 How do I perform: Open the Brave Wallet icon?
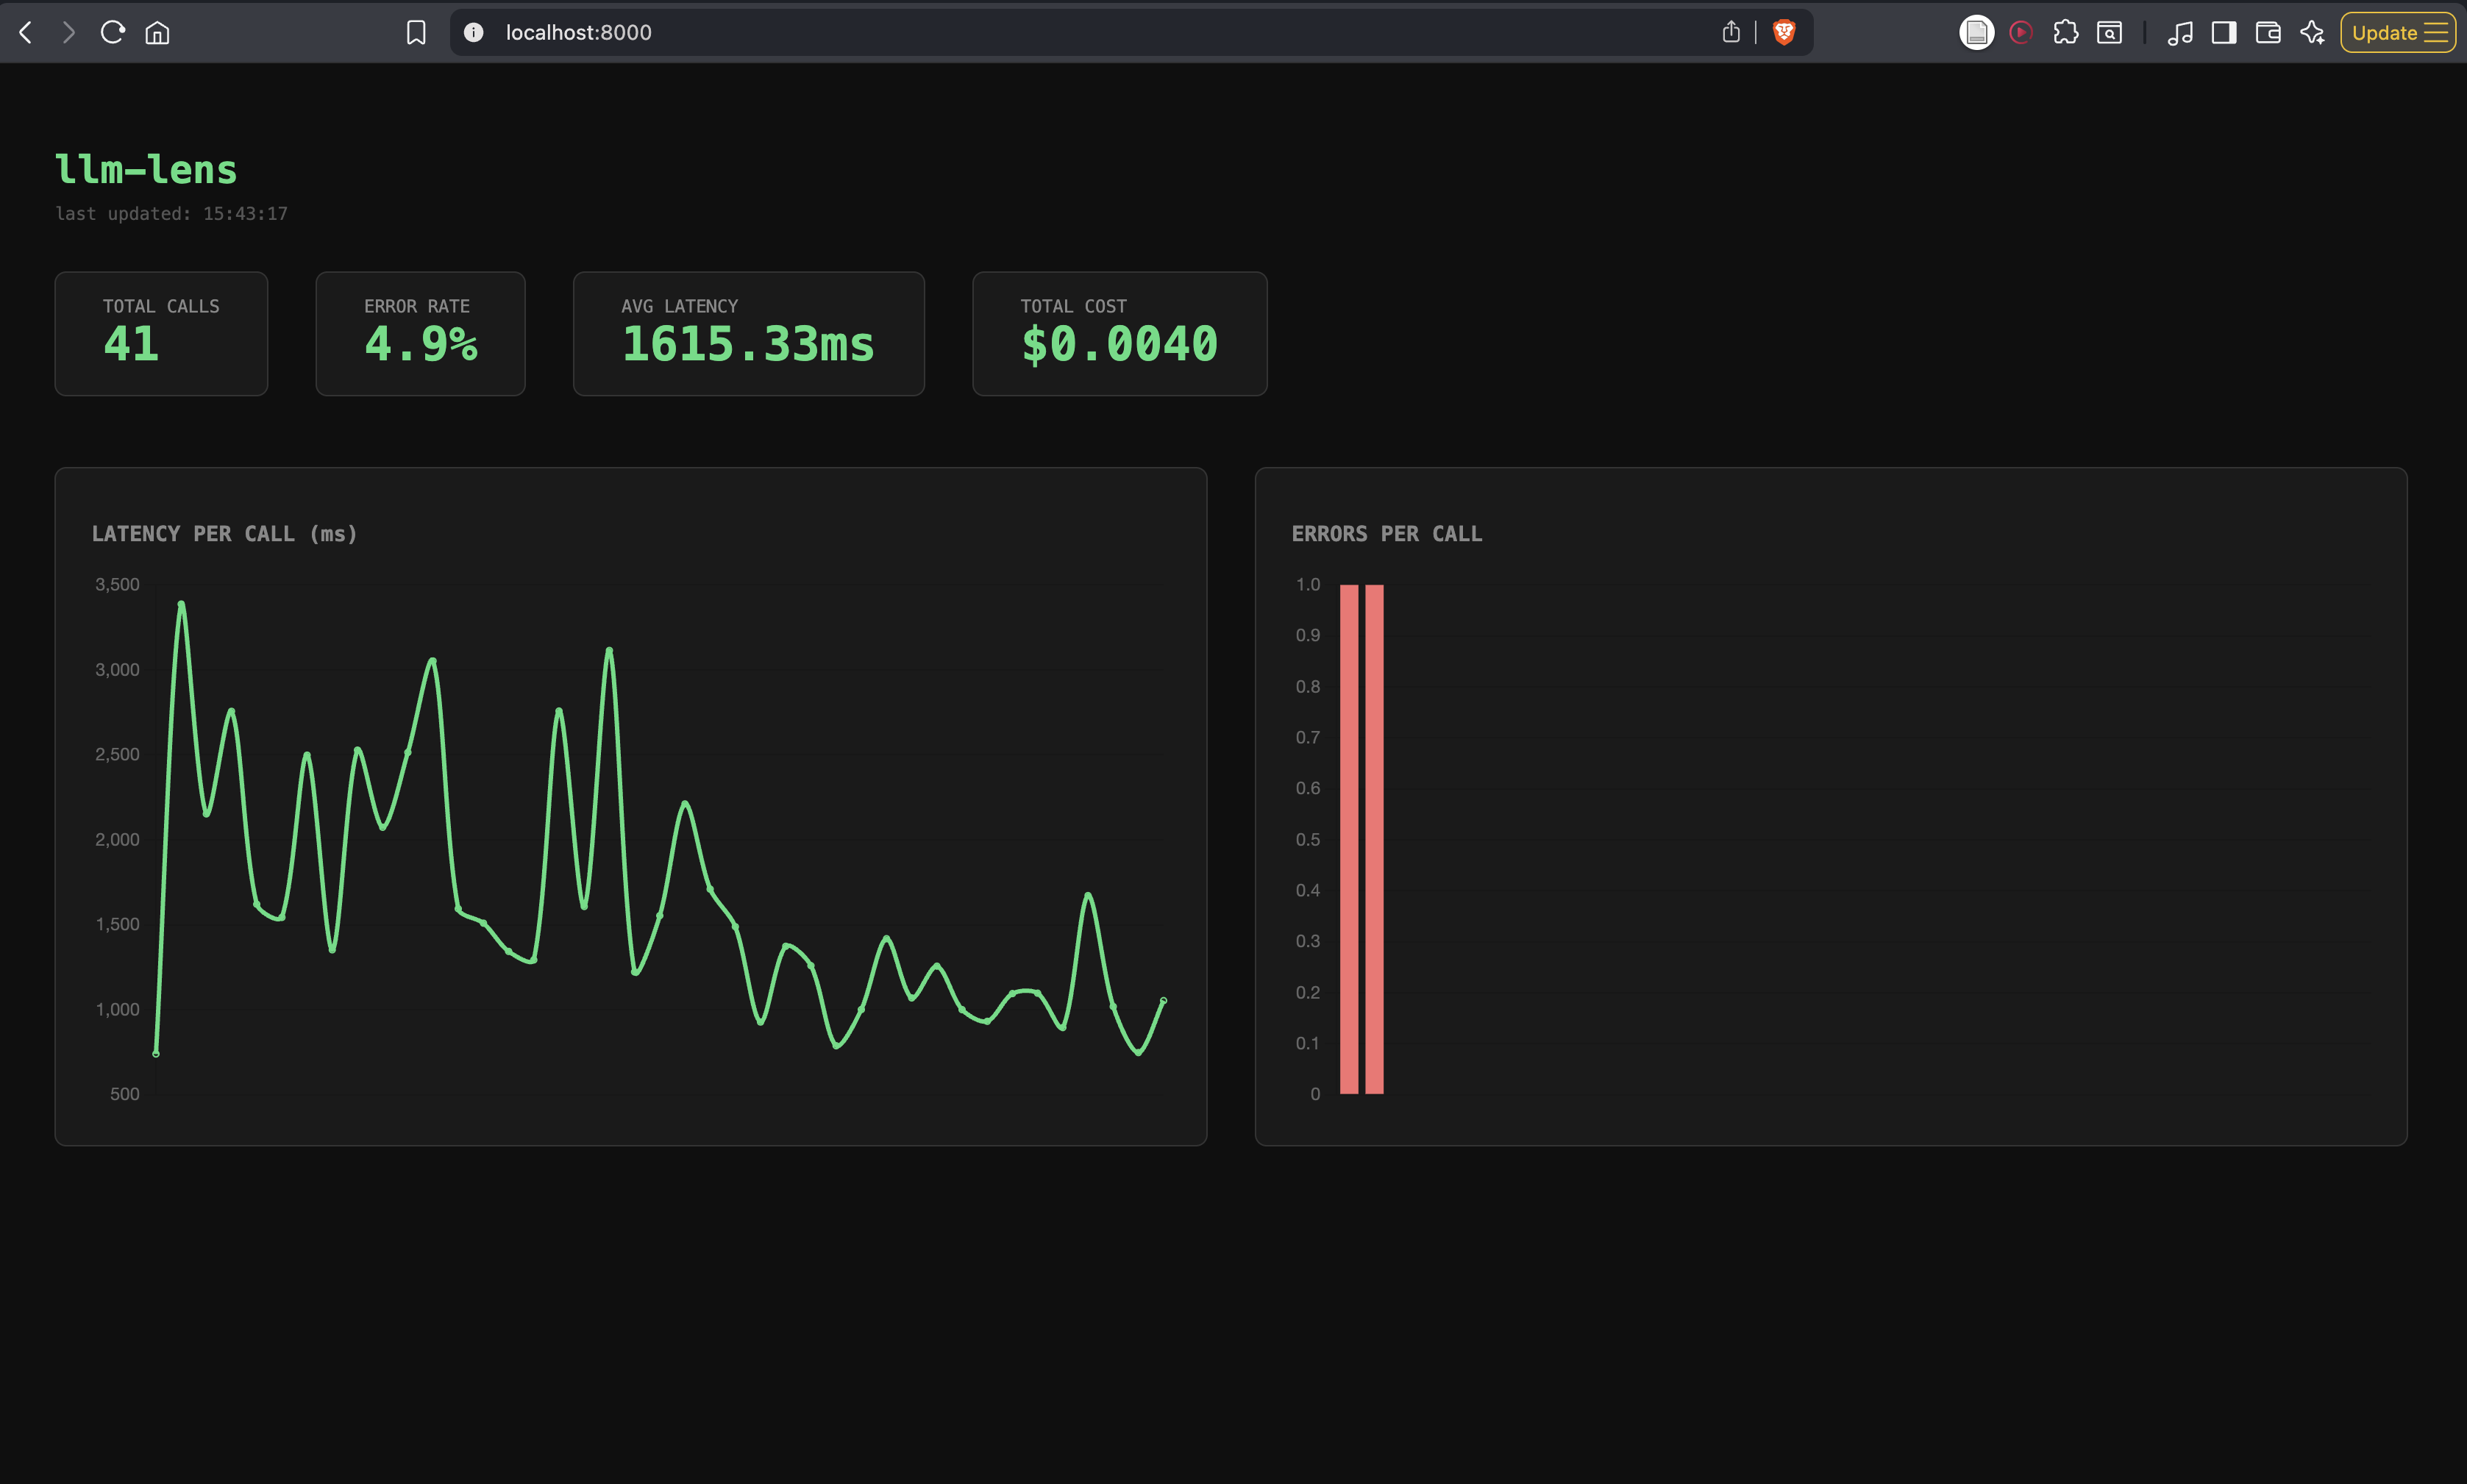point(2268,33)
